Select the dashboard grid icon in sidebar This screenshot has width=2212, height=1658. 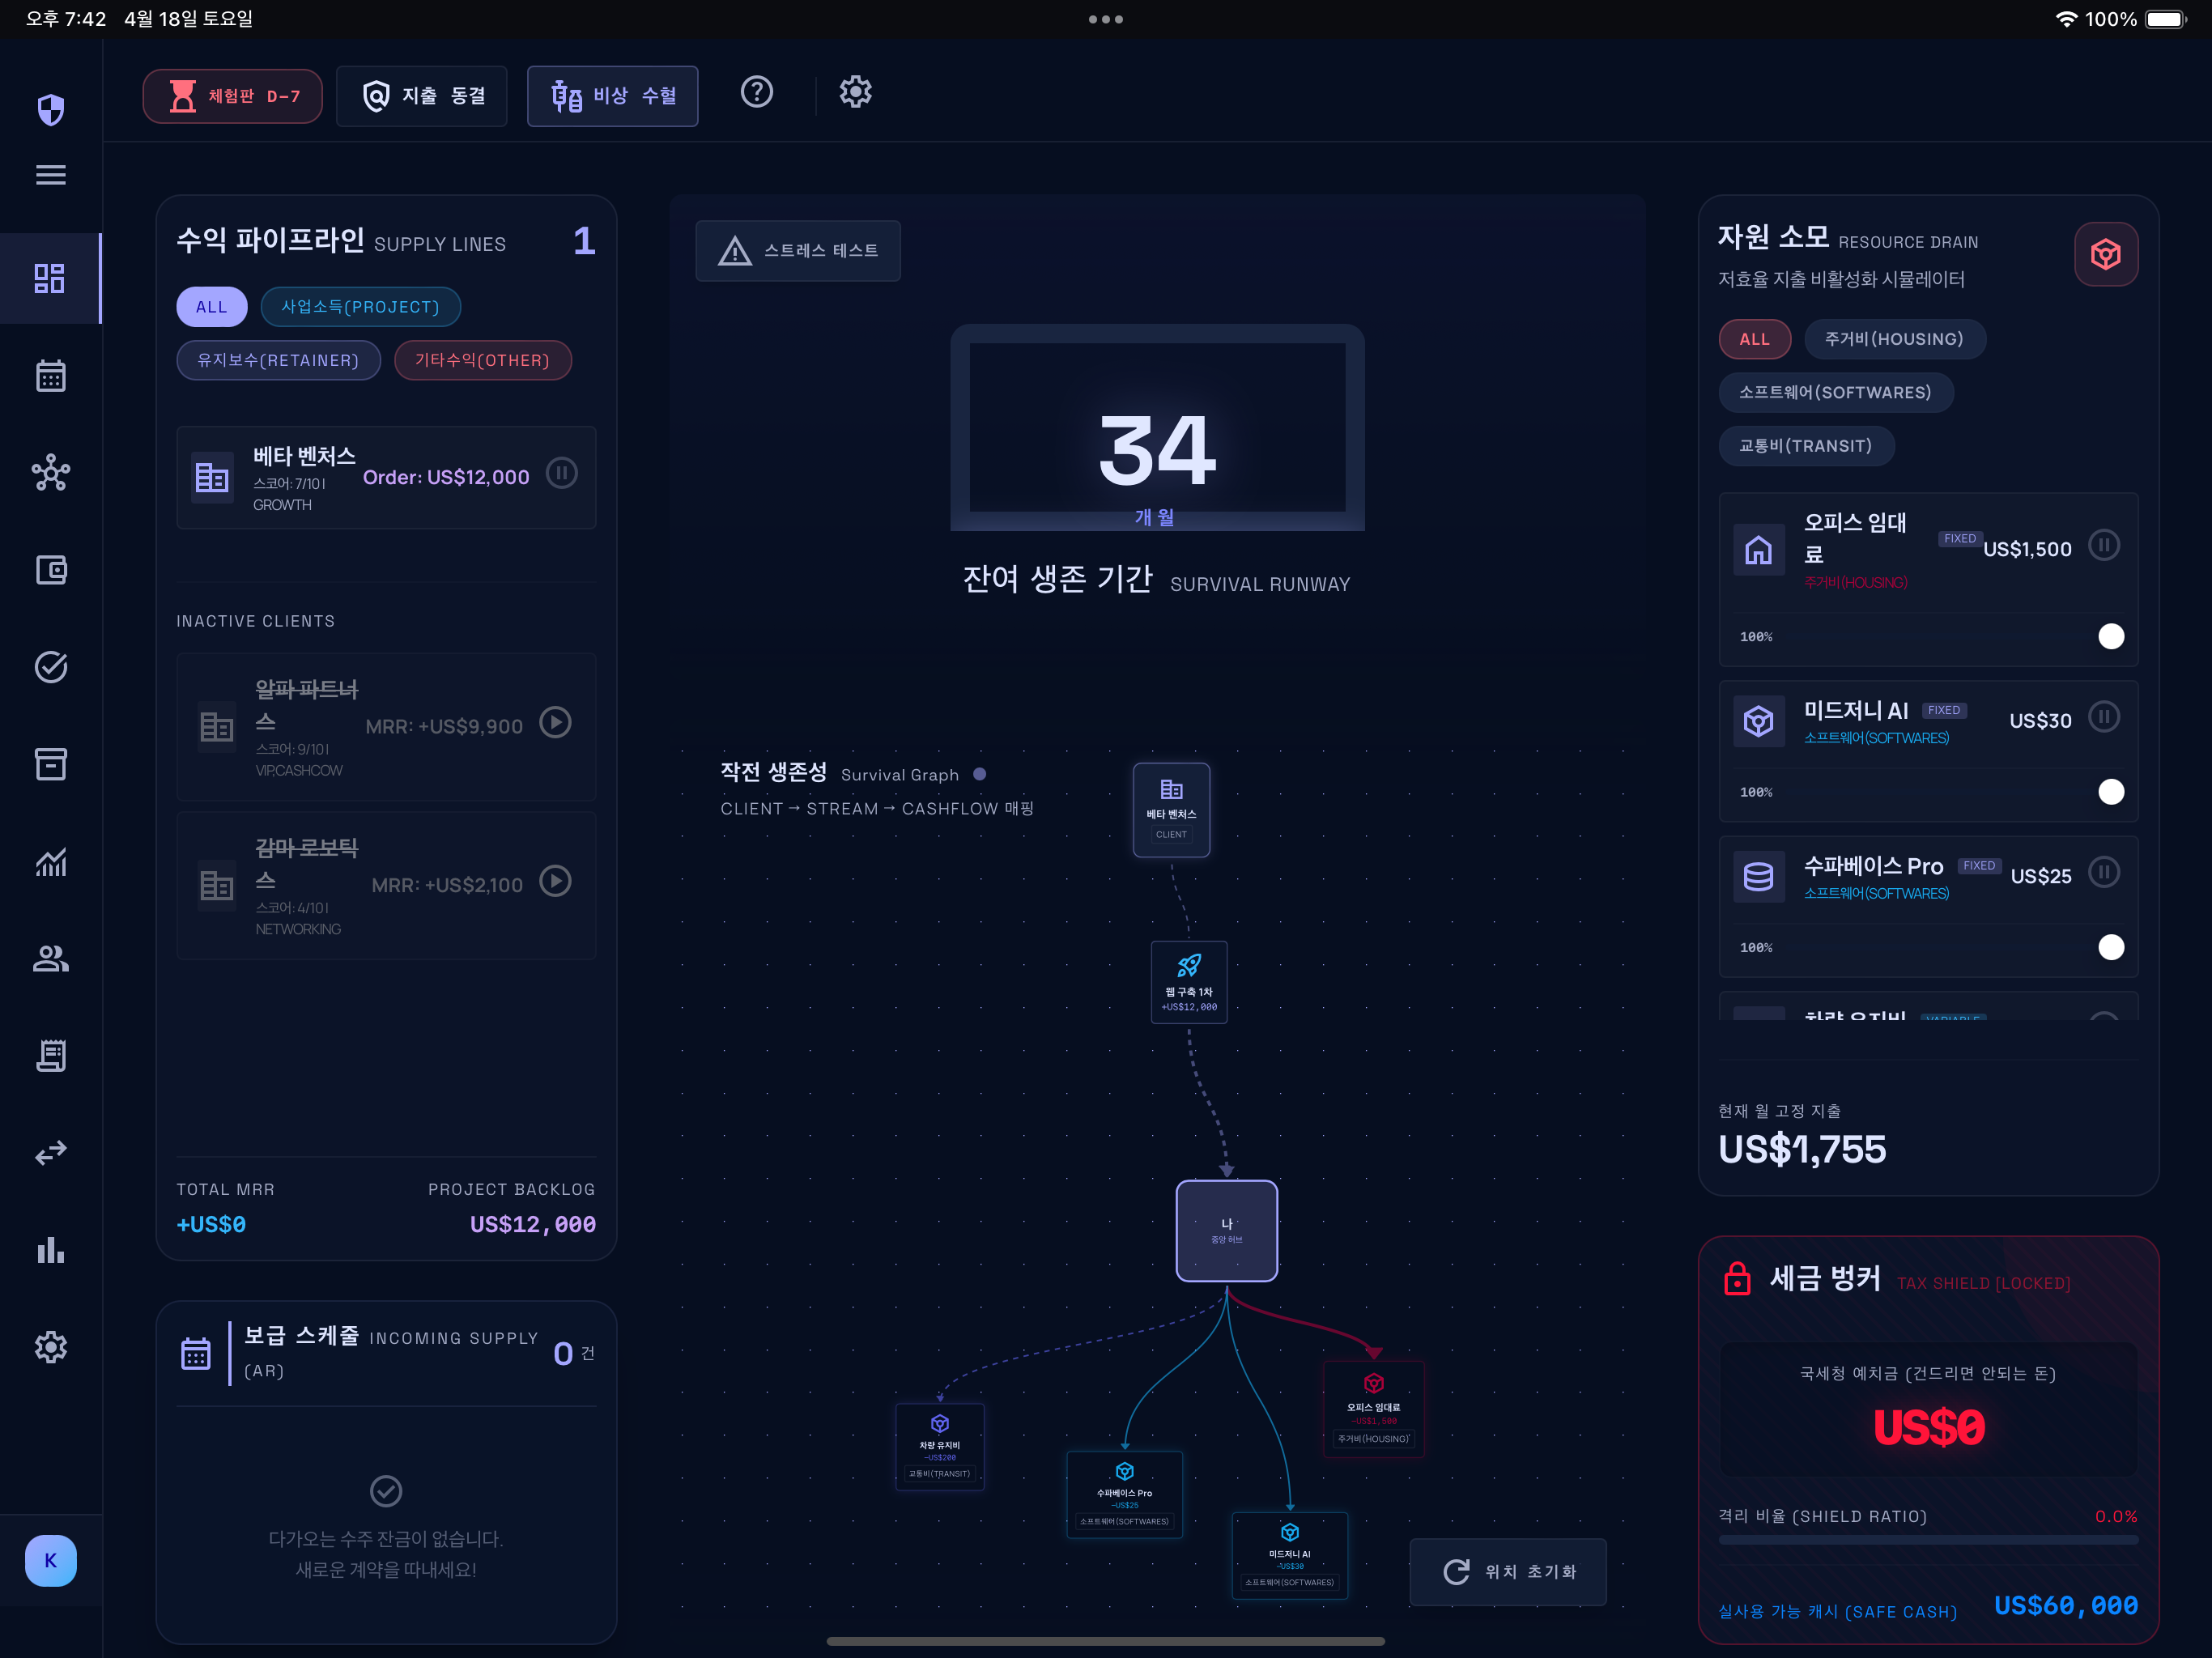(50, 278)
